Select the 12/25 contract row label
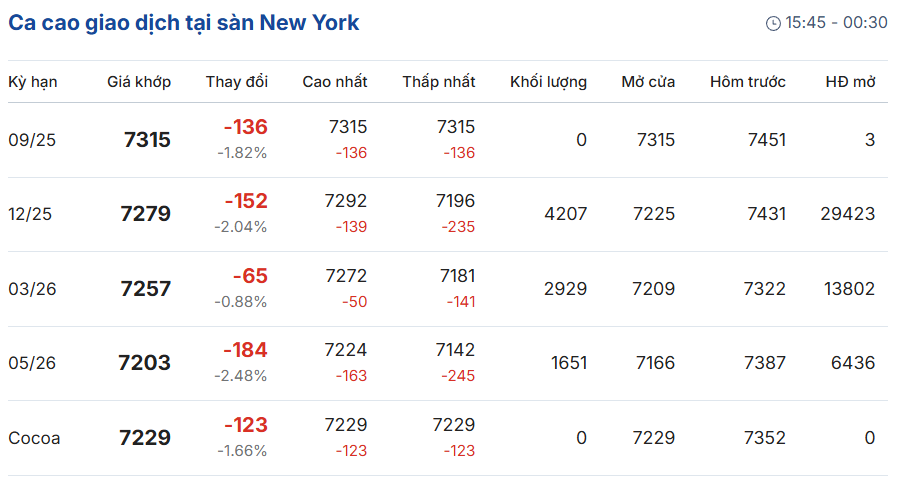901x482 pixels. tap(30, 214)
